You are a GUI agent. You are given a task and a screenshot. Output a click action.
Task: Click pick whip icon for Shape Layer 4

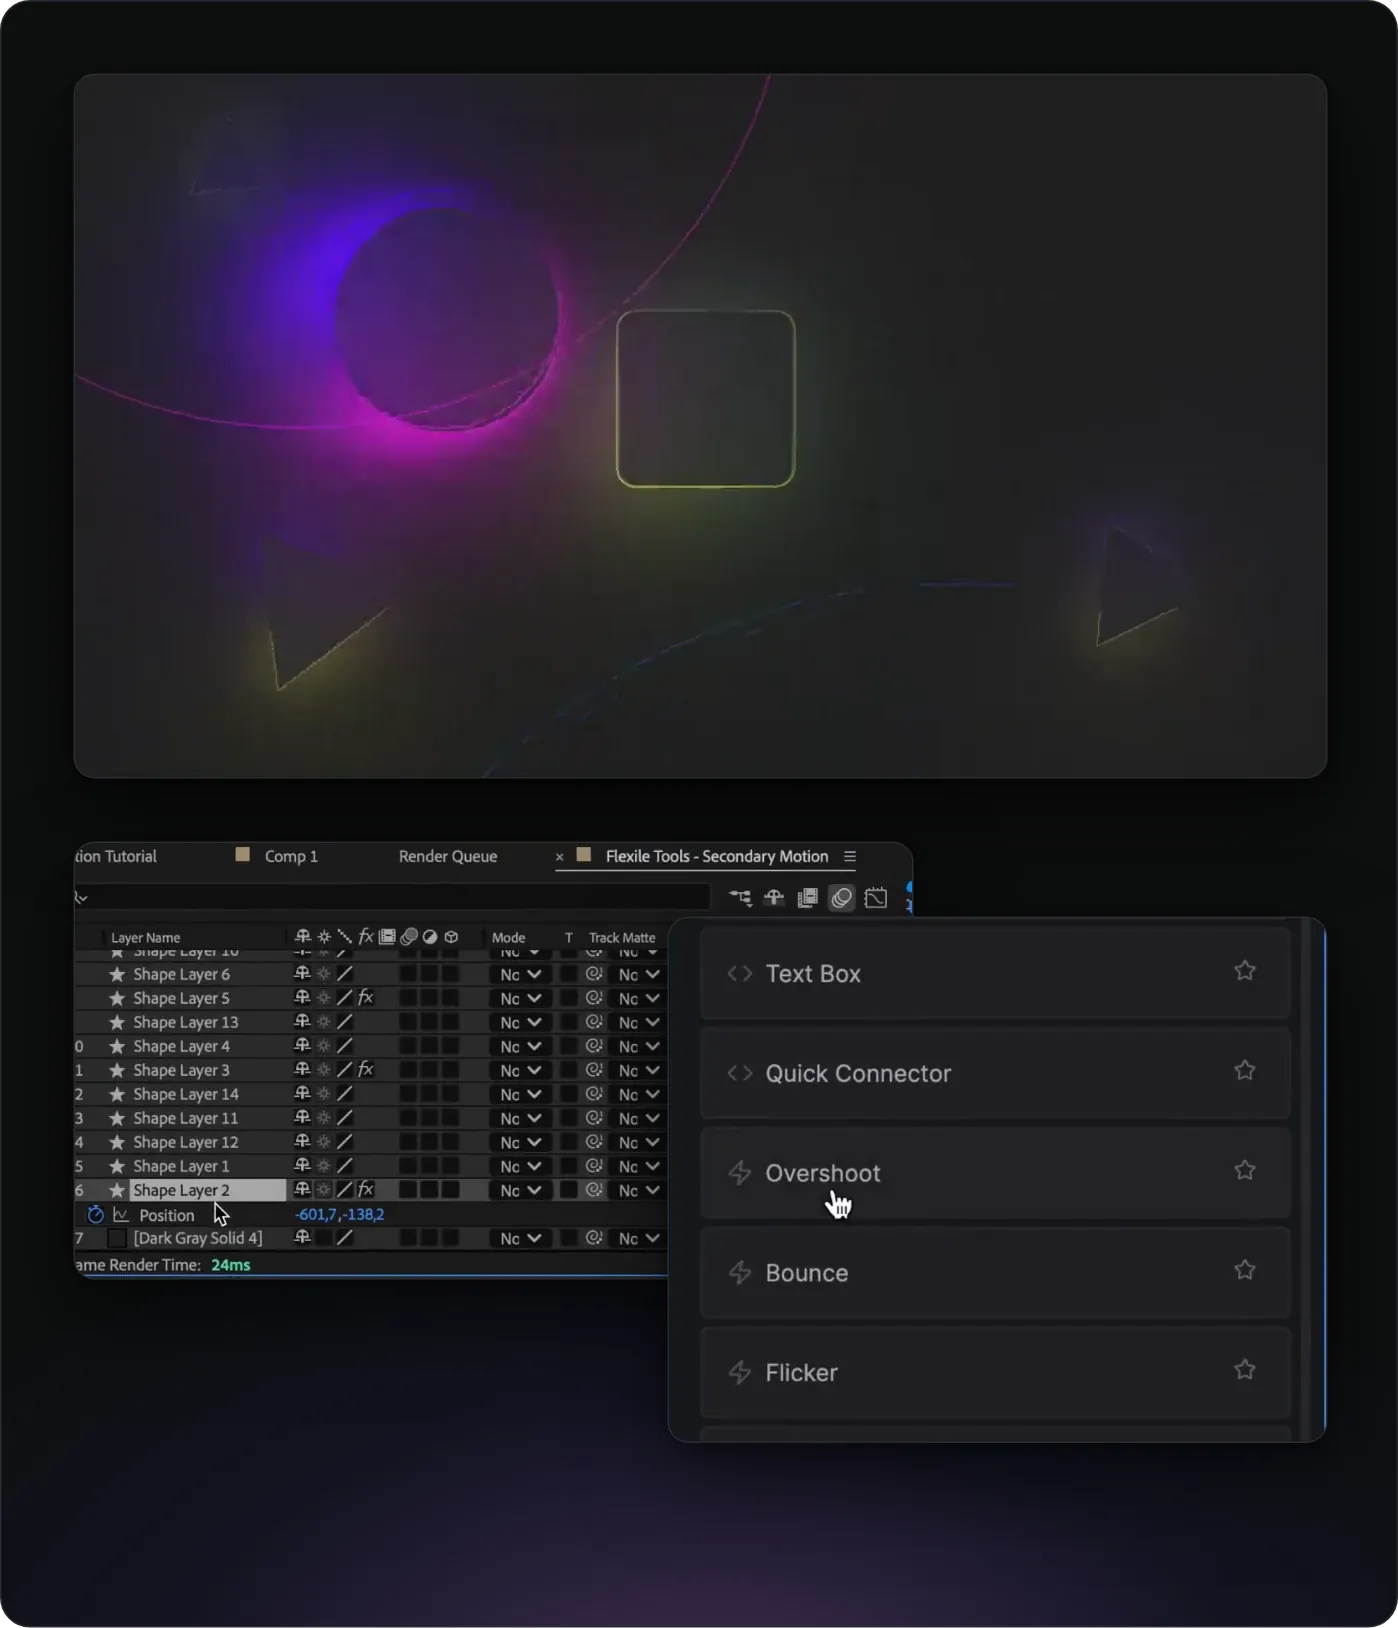coord(594,1046)
